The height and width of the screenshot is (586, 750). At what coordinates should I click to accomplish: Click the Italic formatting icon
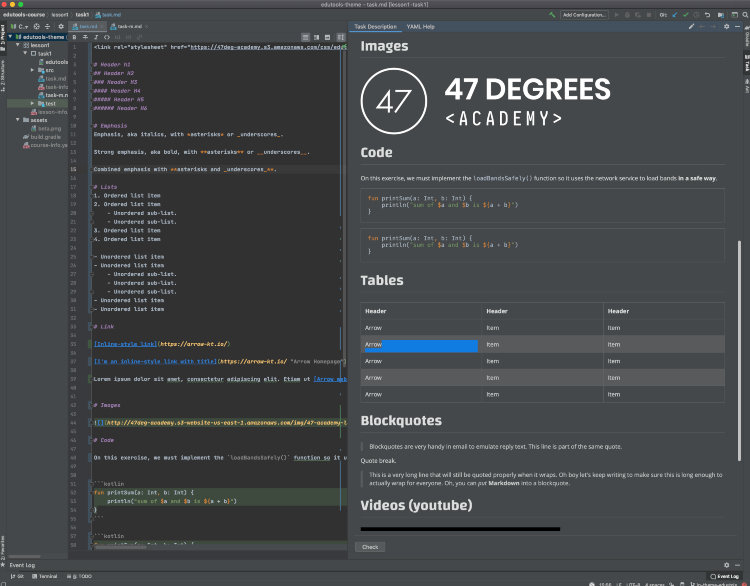96,37
